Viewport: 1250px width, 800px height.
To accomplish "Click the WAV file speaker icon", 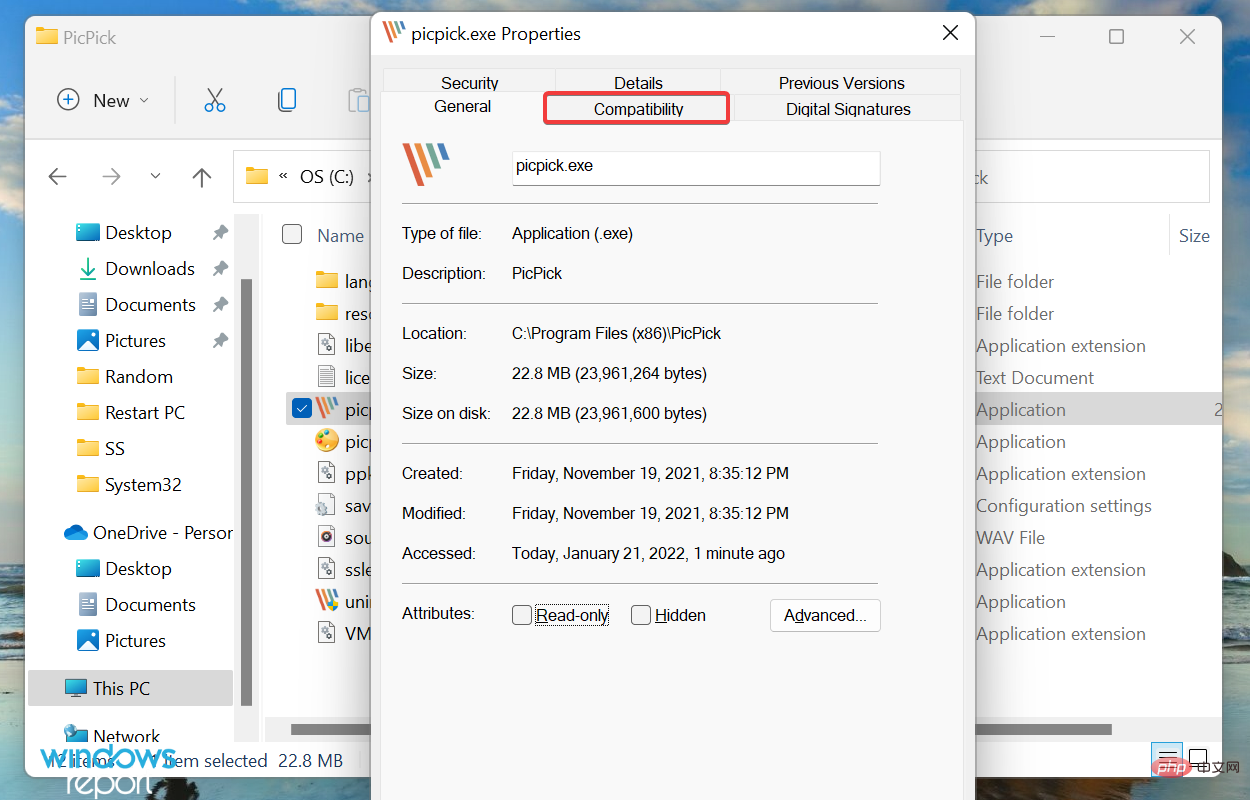I will (x=327, y=537).
